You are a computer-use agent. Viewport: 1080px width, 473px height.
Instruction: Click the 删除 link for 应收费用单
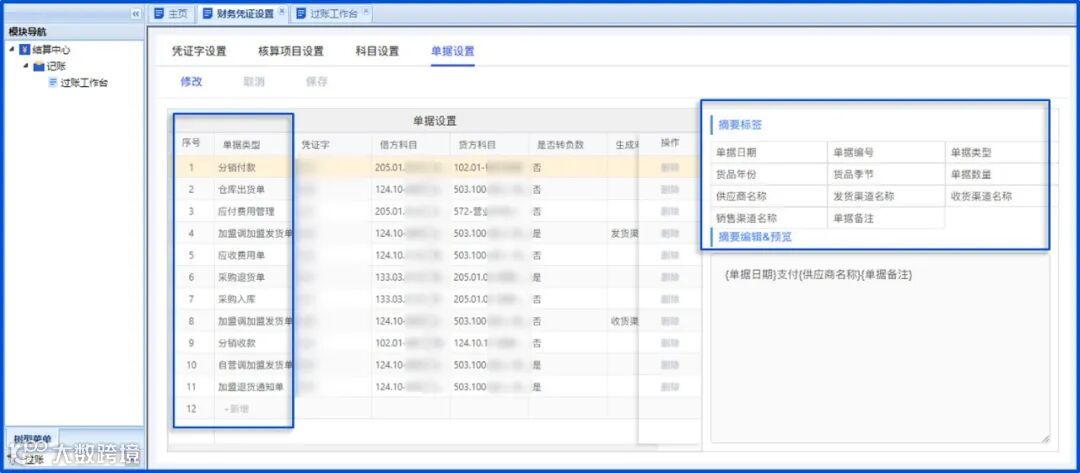[669, 255]
